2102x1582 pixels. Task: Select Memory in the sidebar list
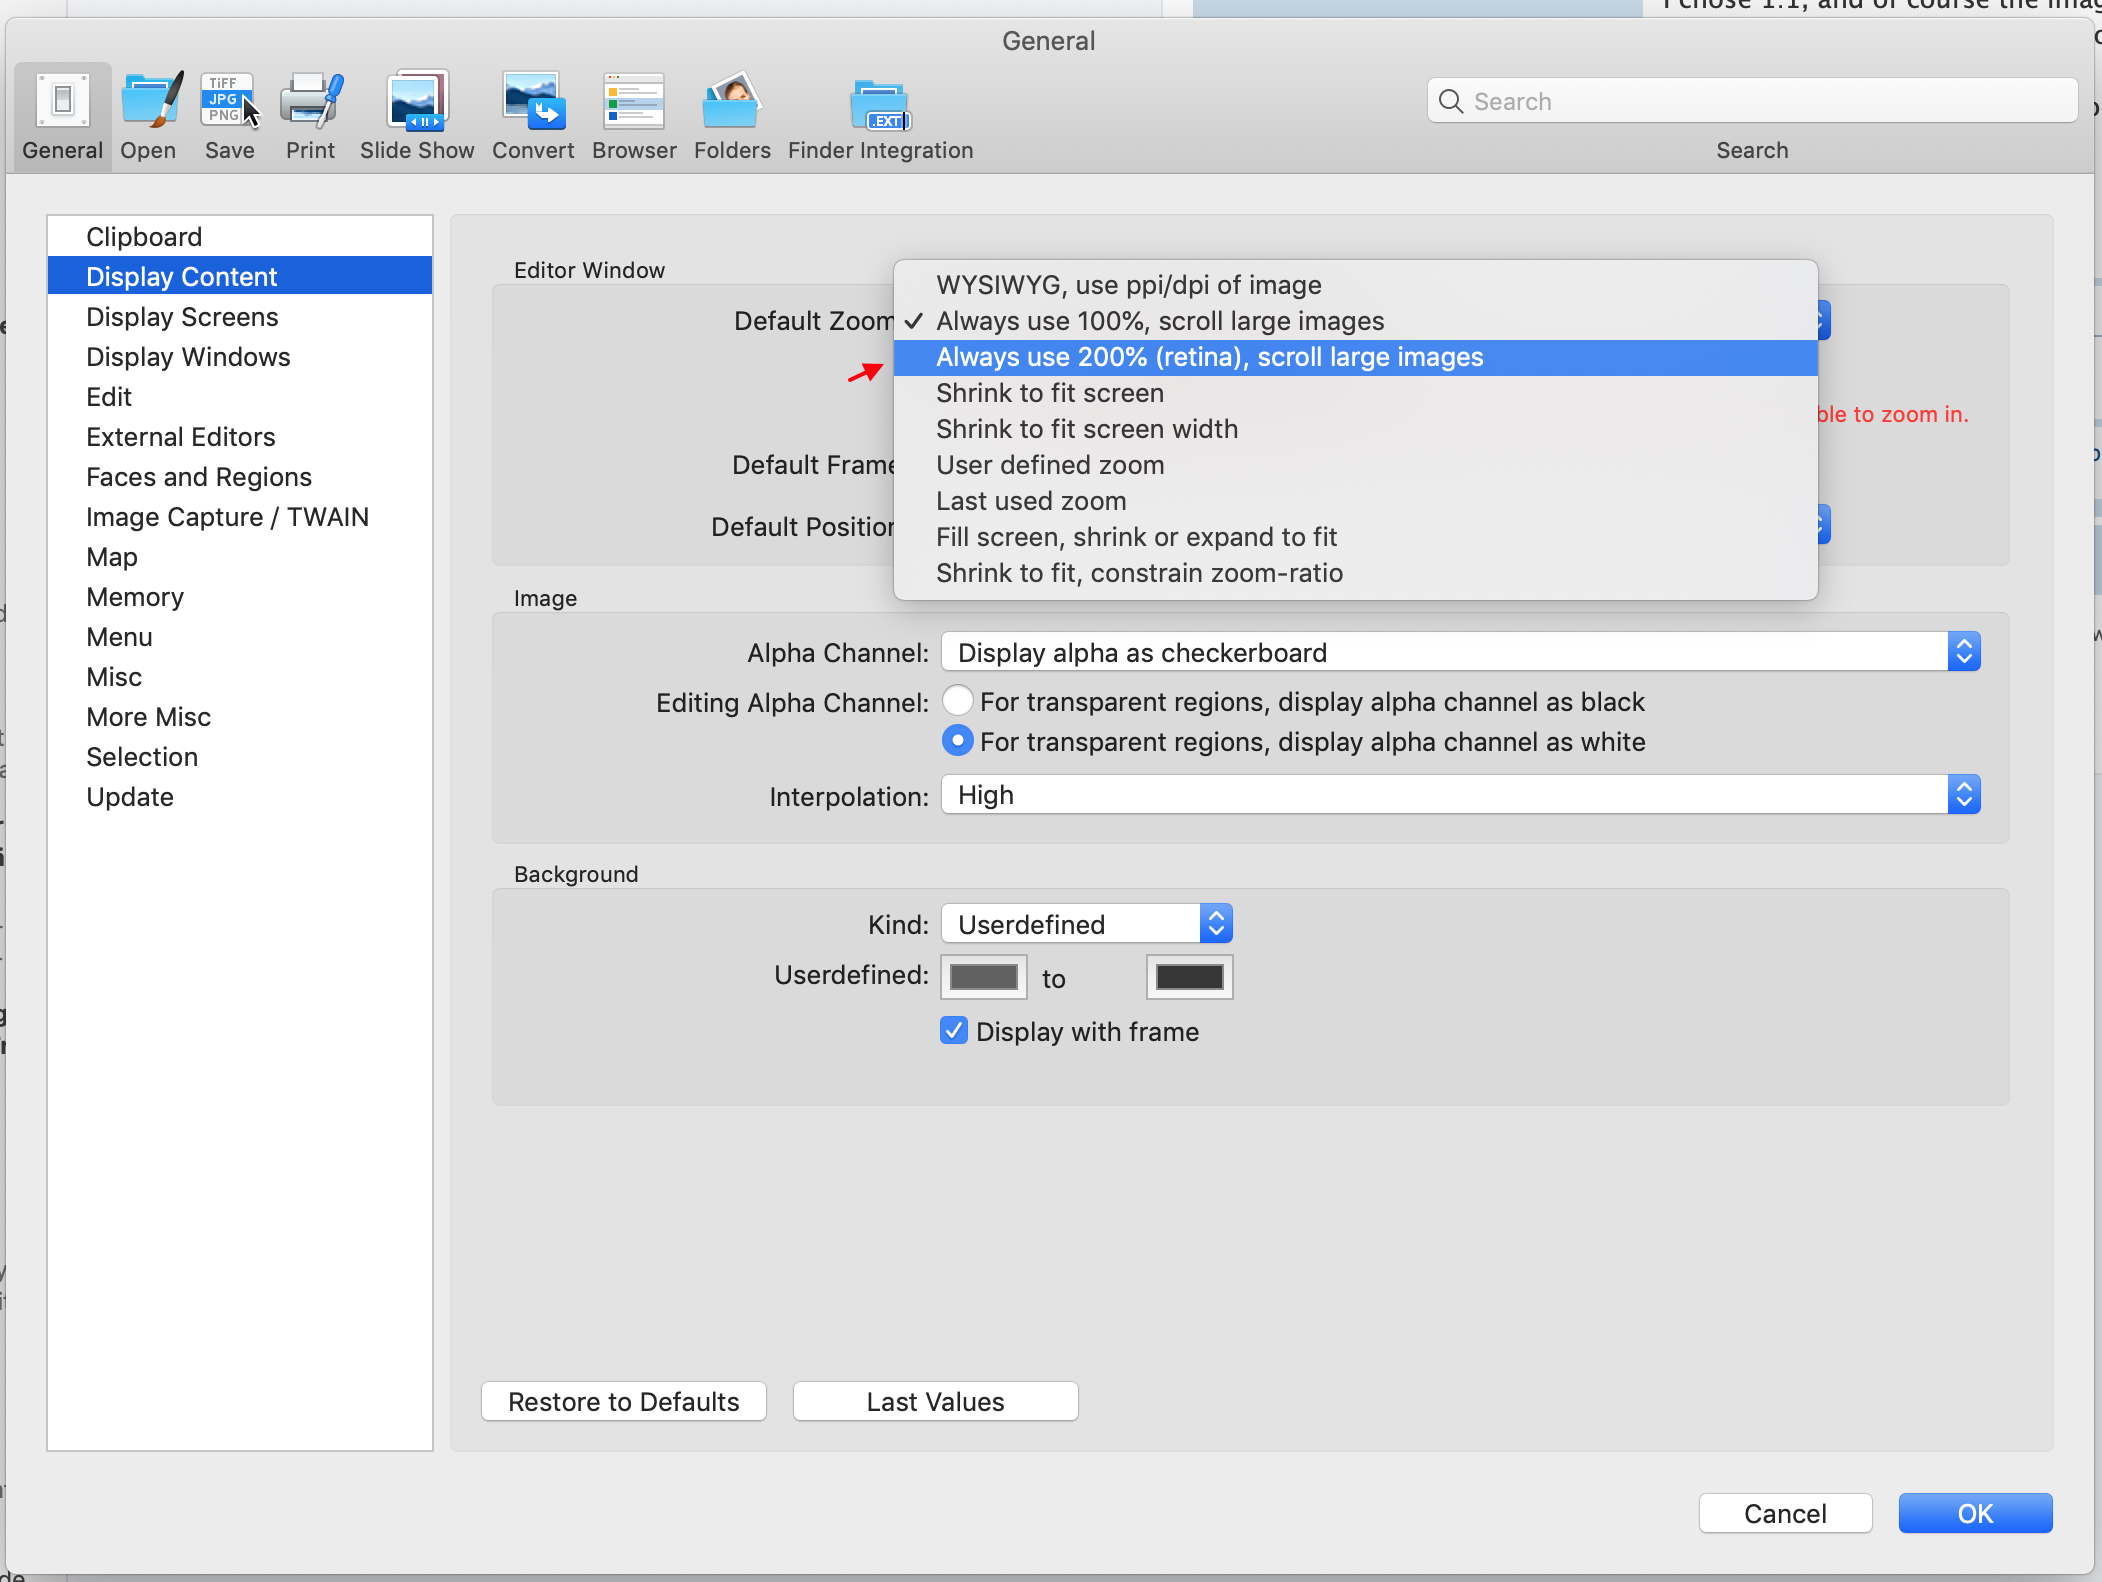pyautogui.click(x=240, y=597)
